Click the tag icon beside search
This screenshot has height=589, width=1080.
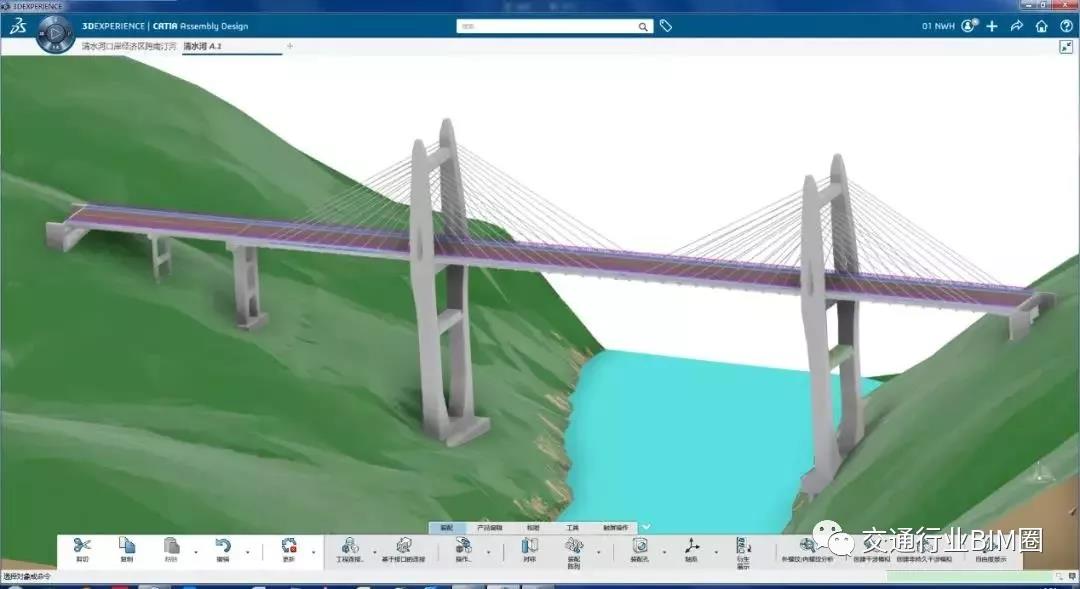(x=666, y=26)
